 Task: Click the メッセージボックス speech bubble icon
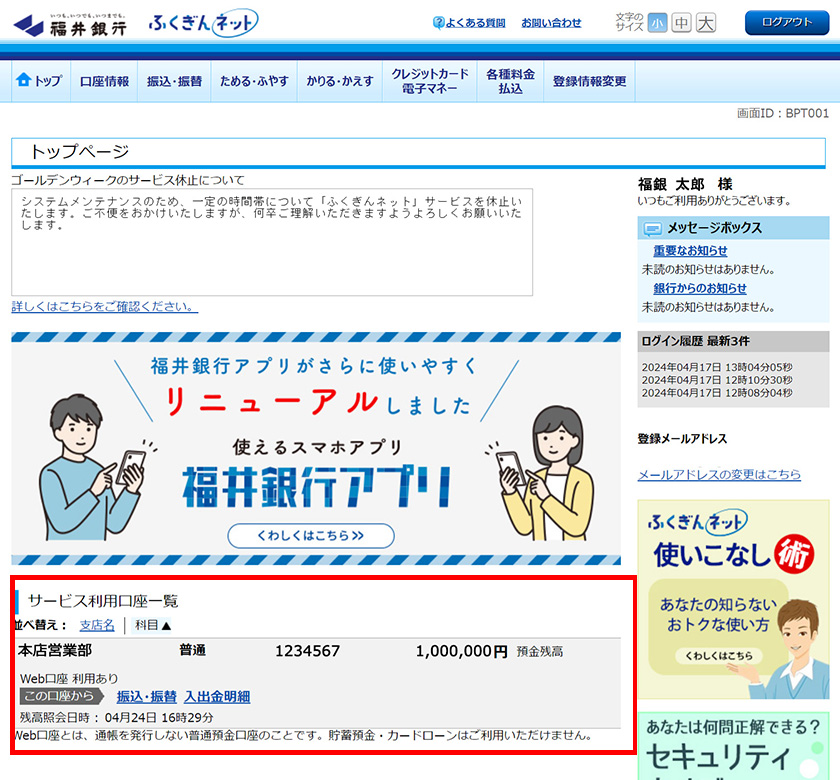[x=652, y=229]
